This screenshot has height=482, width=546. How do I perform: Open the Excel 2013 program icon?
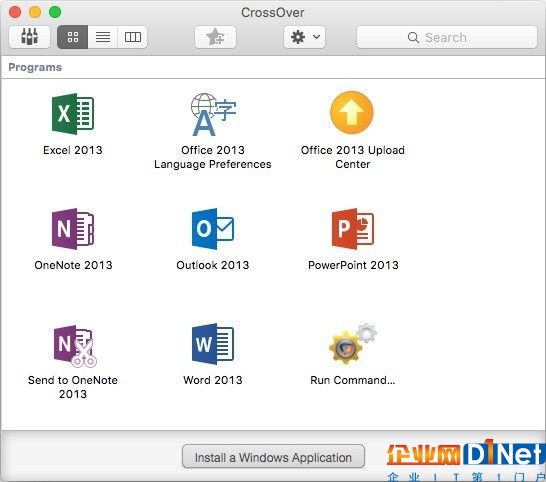coord(73,114)
